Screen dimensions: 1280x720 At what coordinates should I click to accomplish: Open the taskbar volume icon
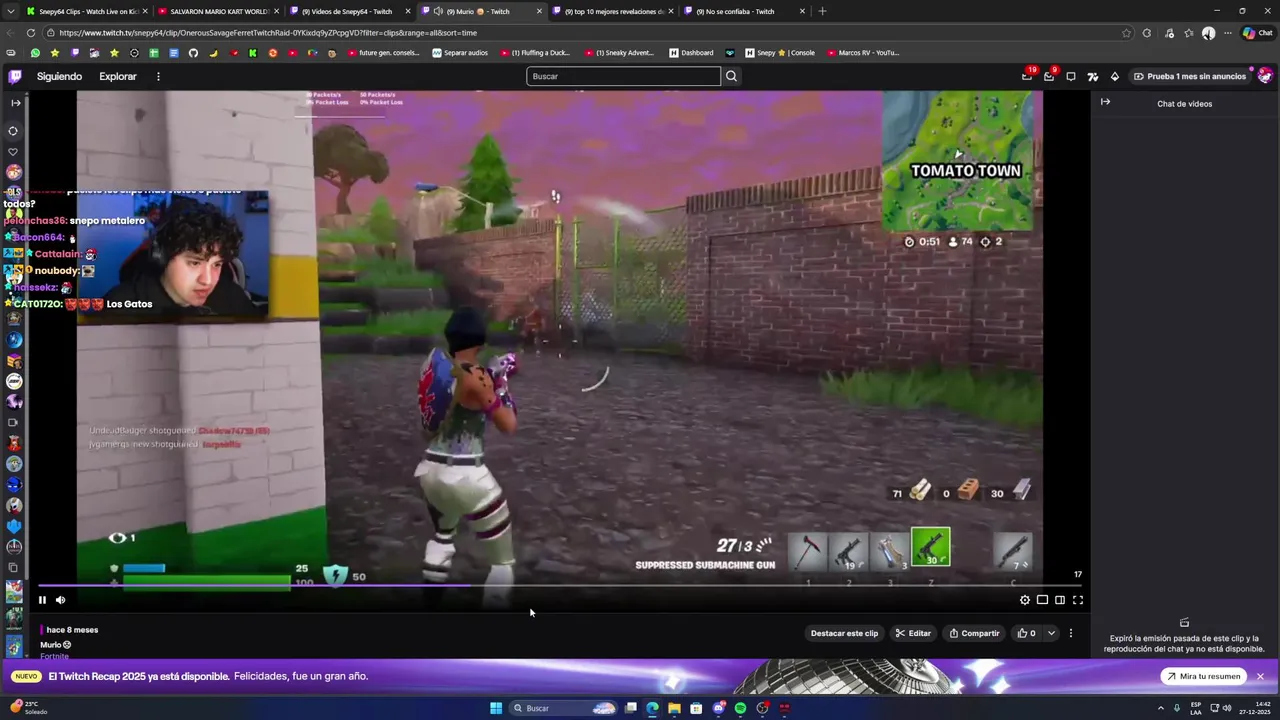click(x=1227, y=708)
